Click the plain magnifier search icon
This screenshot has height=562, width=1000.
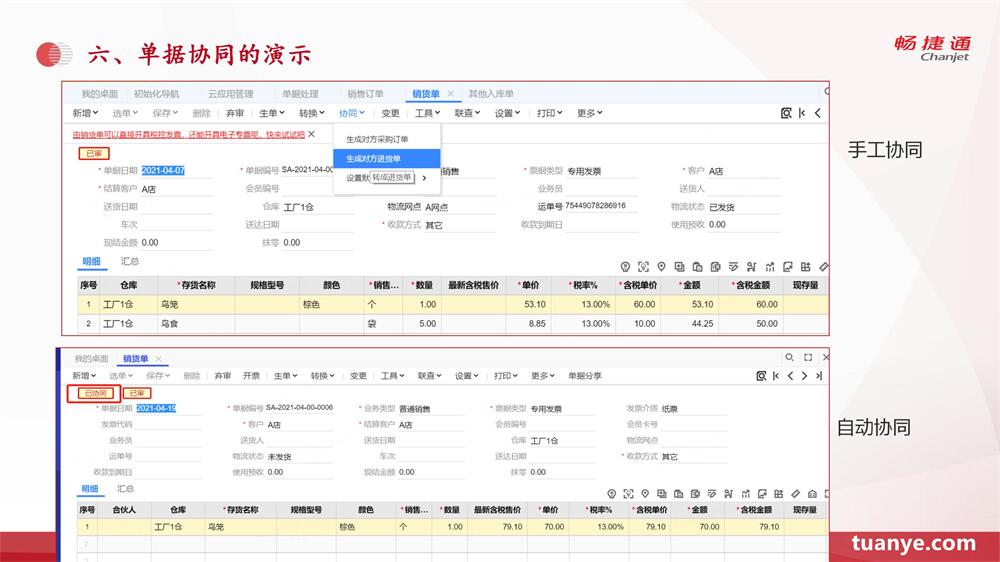(789, 357)
